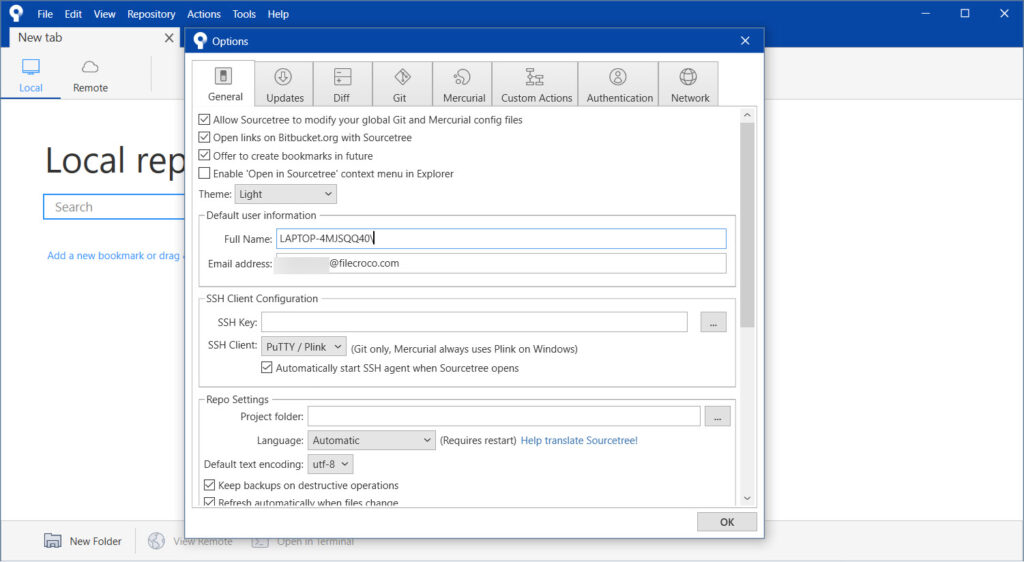Click the Open in Terminal icon
This screenshot has width=1024, height=562.
click(260, 541)
